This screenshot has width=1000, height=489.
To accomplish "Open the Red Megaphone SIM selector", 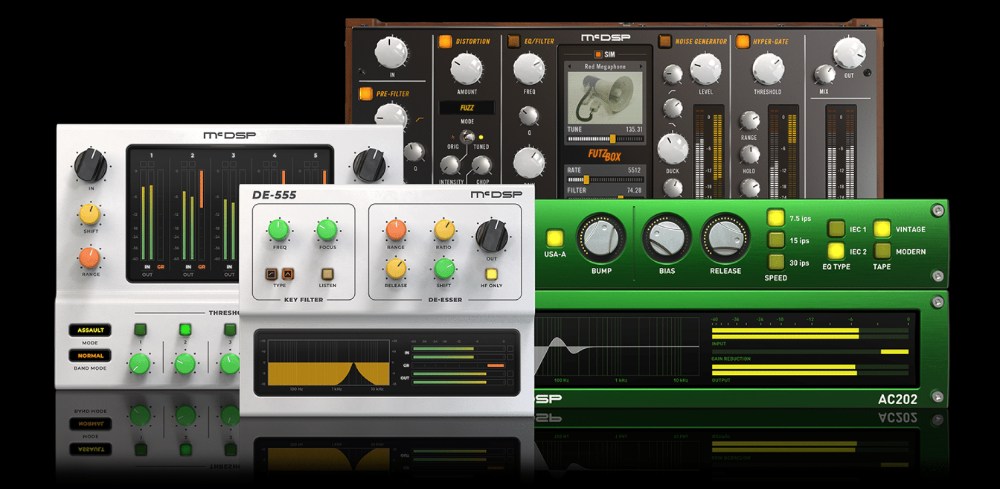I will 605,66.
